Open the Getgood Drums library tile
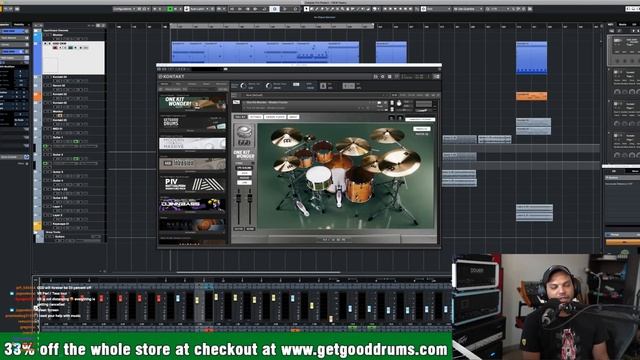Image resolution: width=640 pixels, height=360 pixels. (192, 122)
